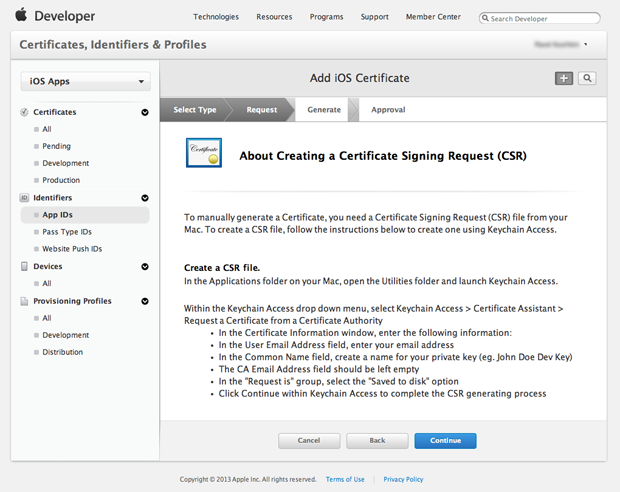This screenshot has width=620, height=492.
Task: Select Development under Certificates
Action: pos(65,163)
